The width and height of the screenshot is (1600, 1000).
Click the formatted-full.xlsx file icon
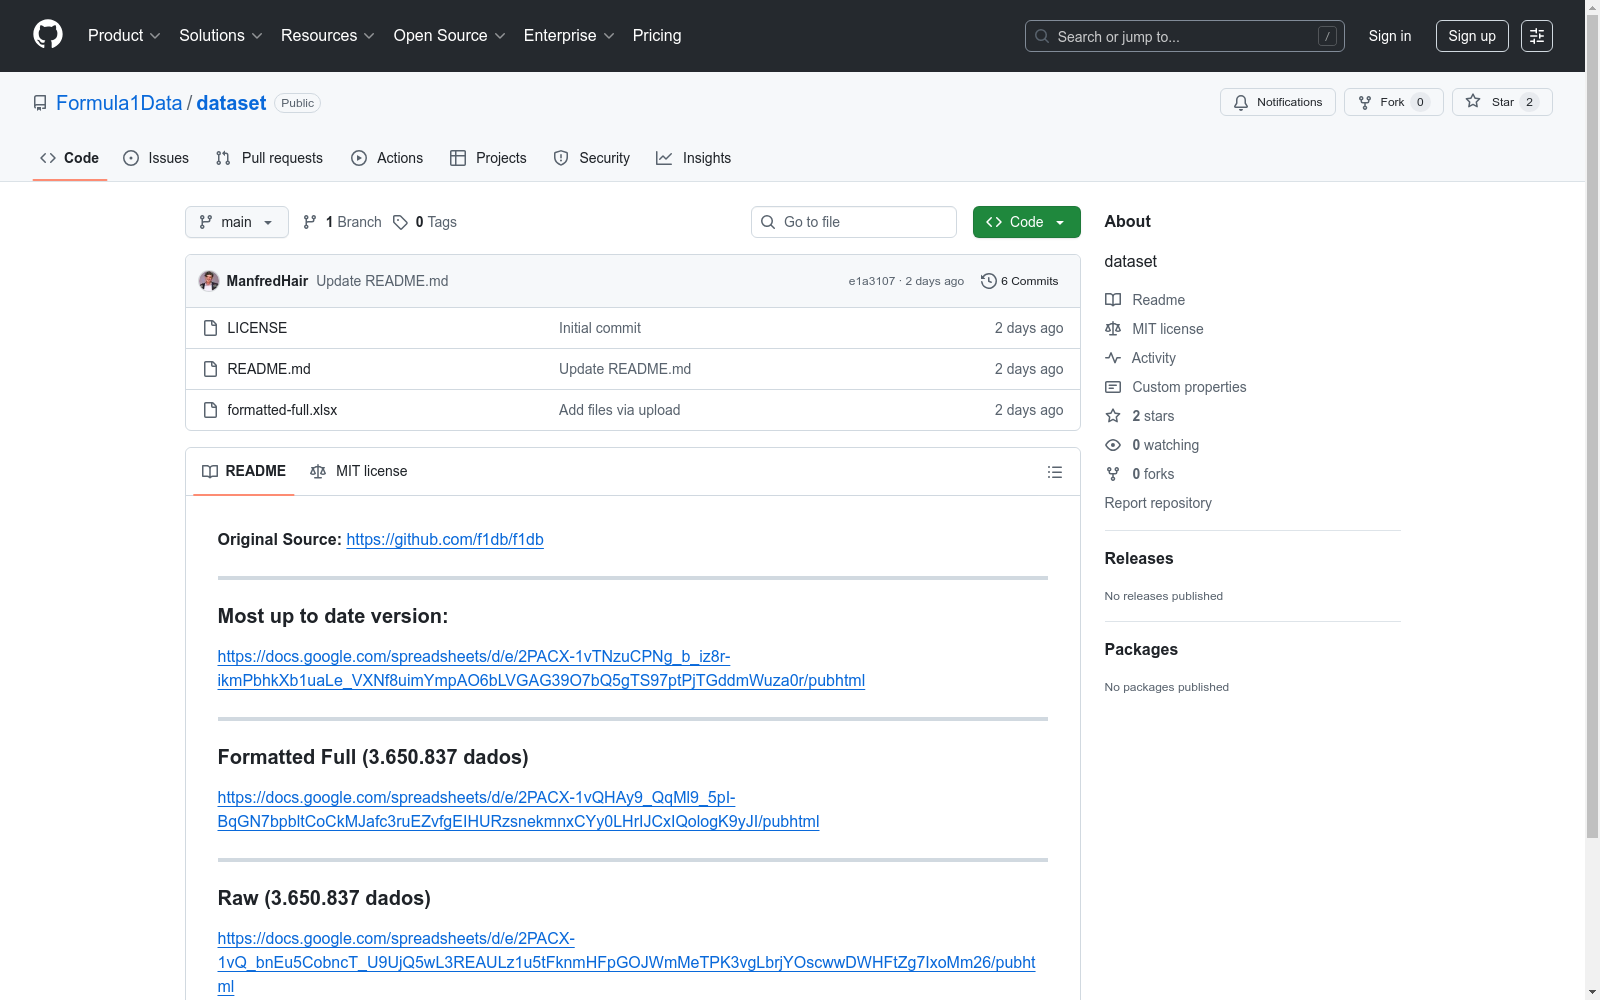pos(210,410)
